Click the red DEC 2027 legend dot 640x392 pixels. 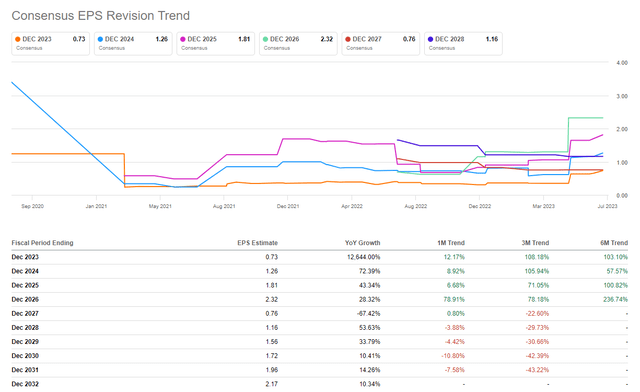coord(348,39)
